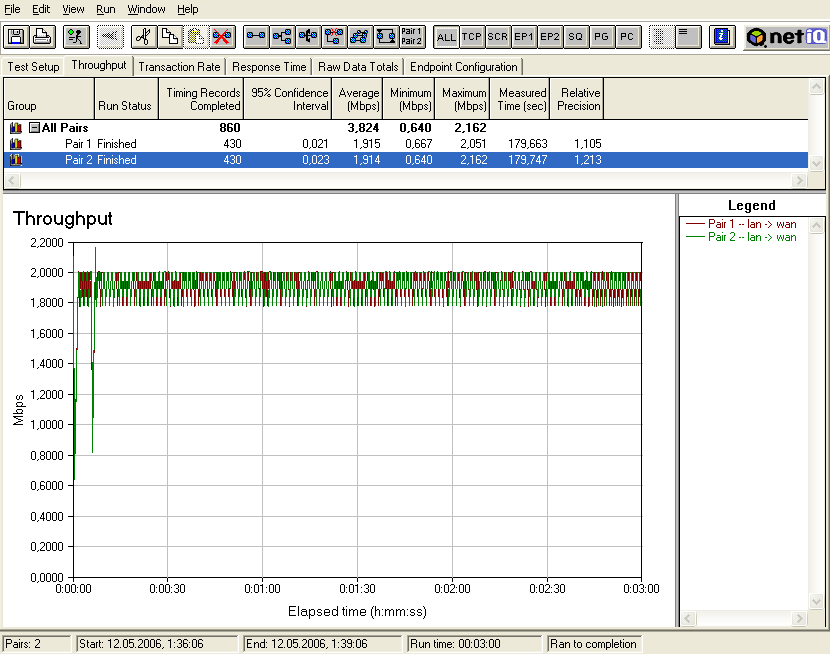Screen dimensions: 830x654
Task: Click Legend panel scroll-left arrow
Action: [688, 618]
